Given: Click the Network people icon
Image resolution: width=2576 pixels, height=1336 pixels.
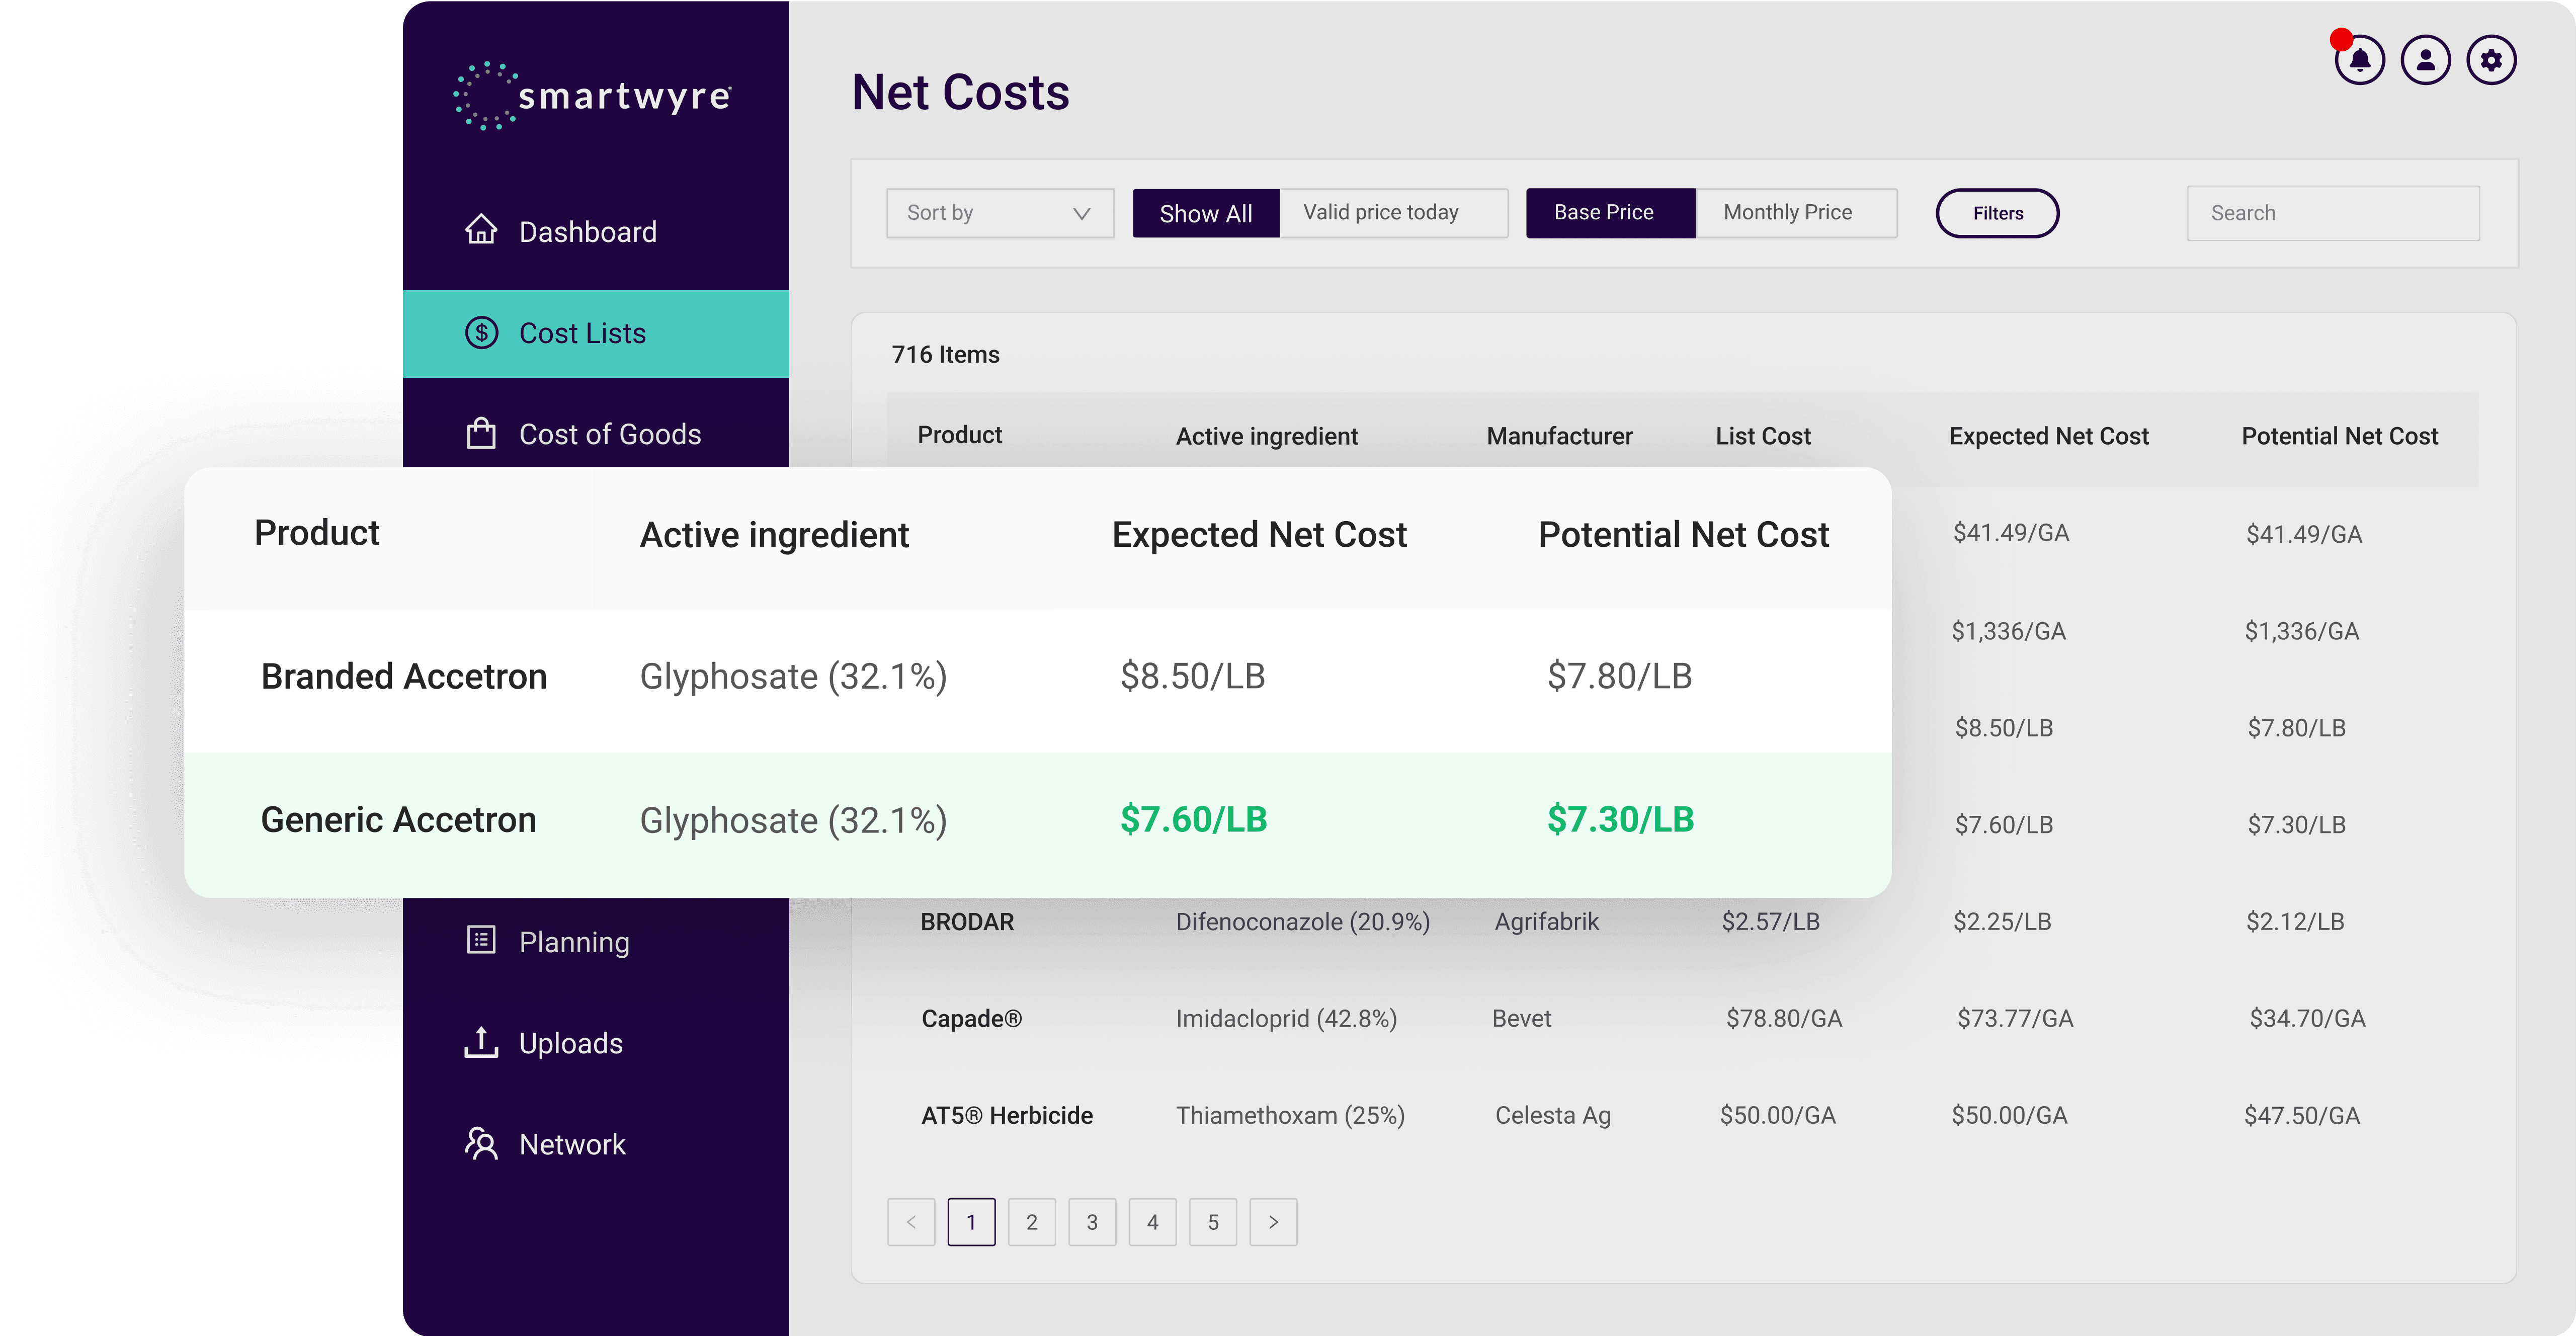Looking at the screenshot, I should point(481,1143).
